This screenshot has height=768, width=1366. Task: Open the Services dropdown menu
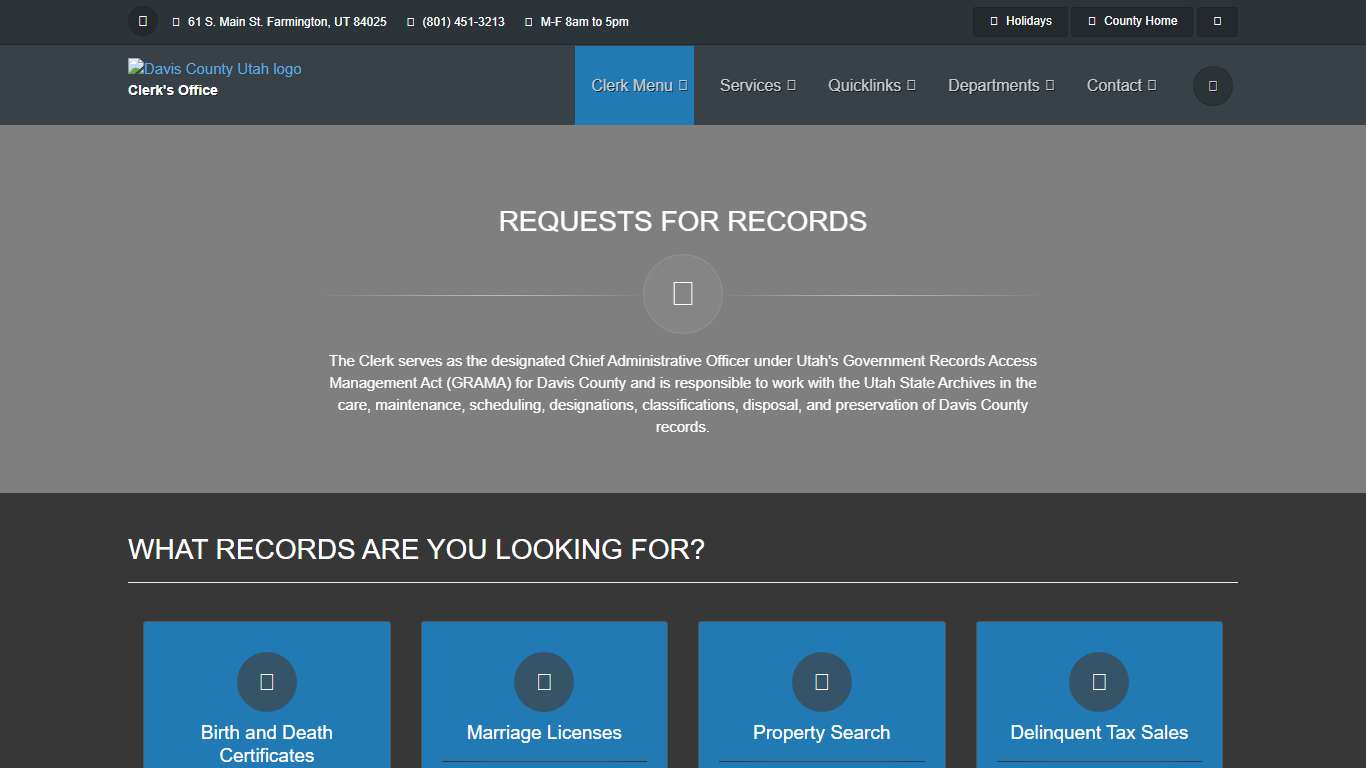[x=757, y=86]
